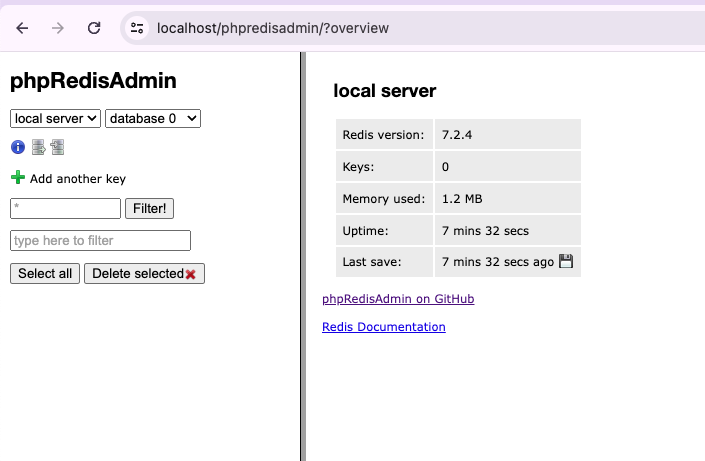Go back with the browser back arrow

pyautogui.click(x=22, y=28)
